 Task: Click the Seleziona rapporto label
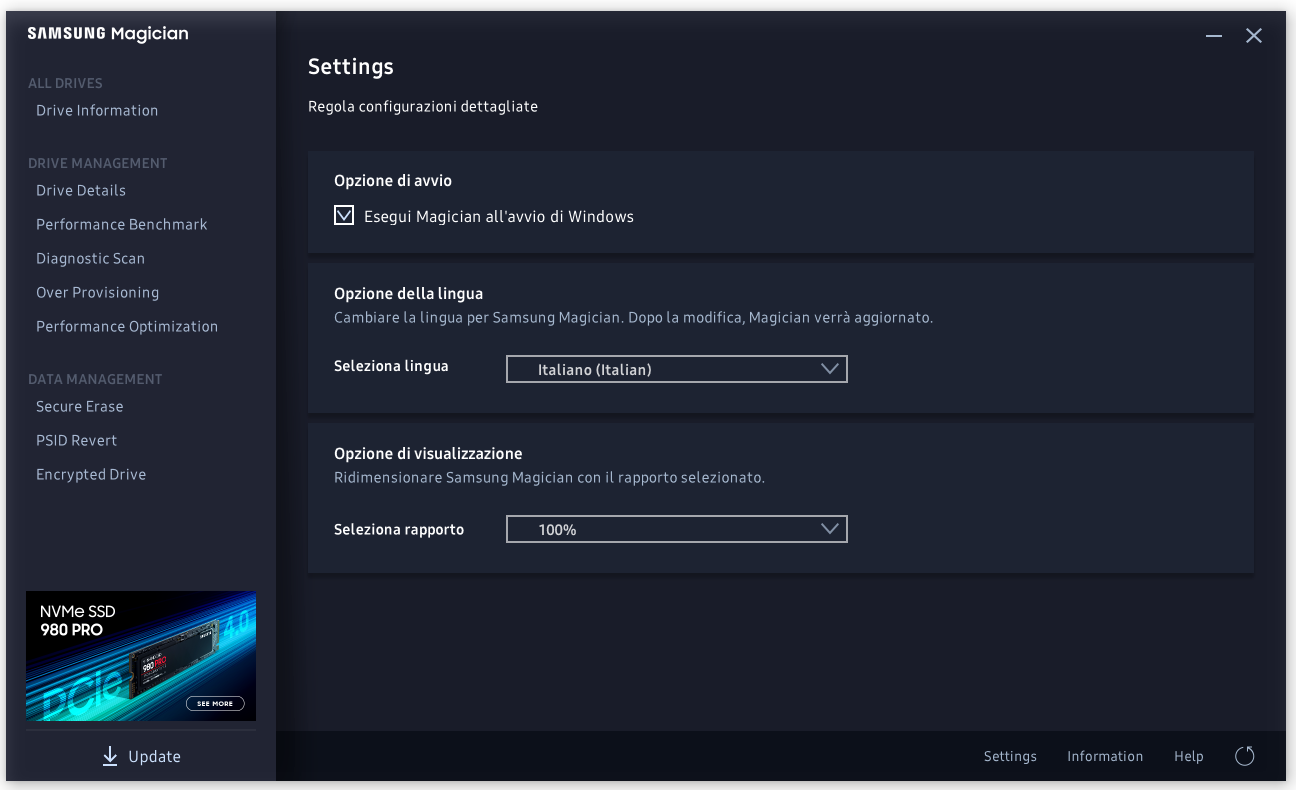coord(399,529)
